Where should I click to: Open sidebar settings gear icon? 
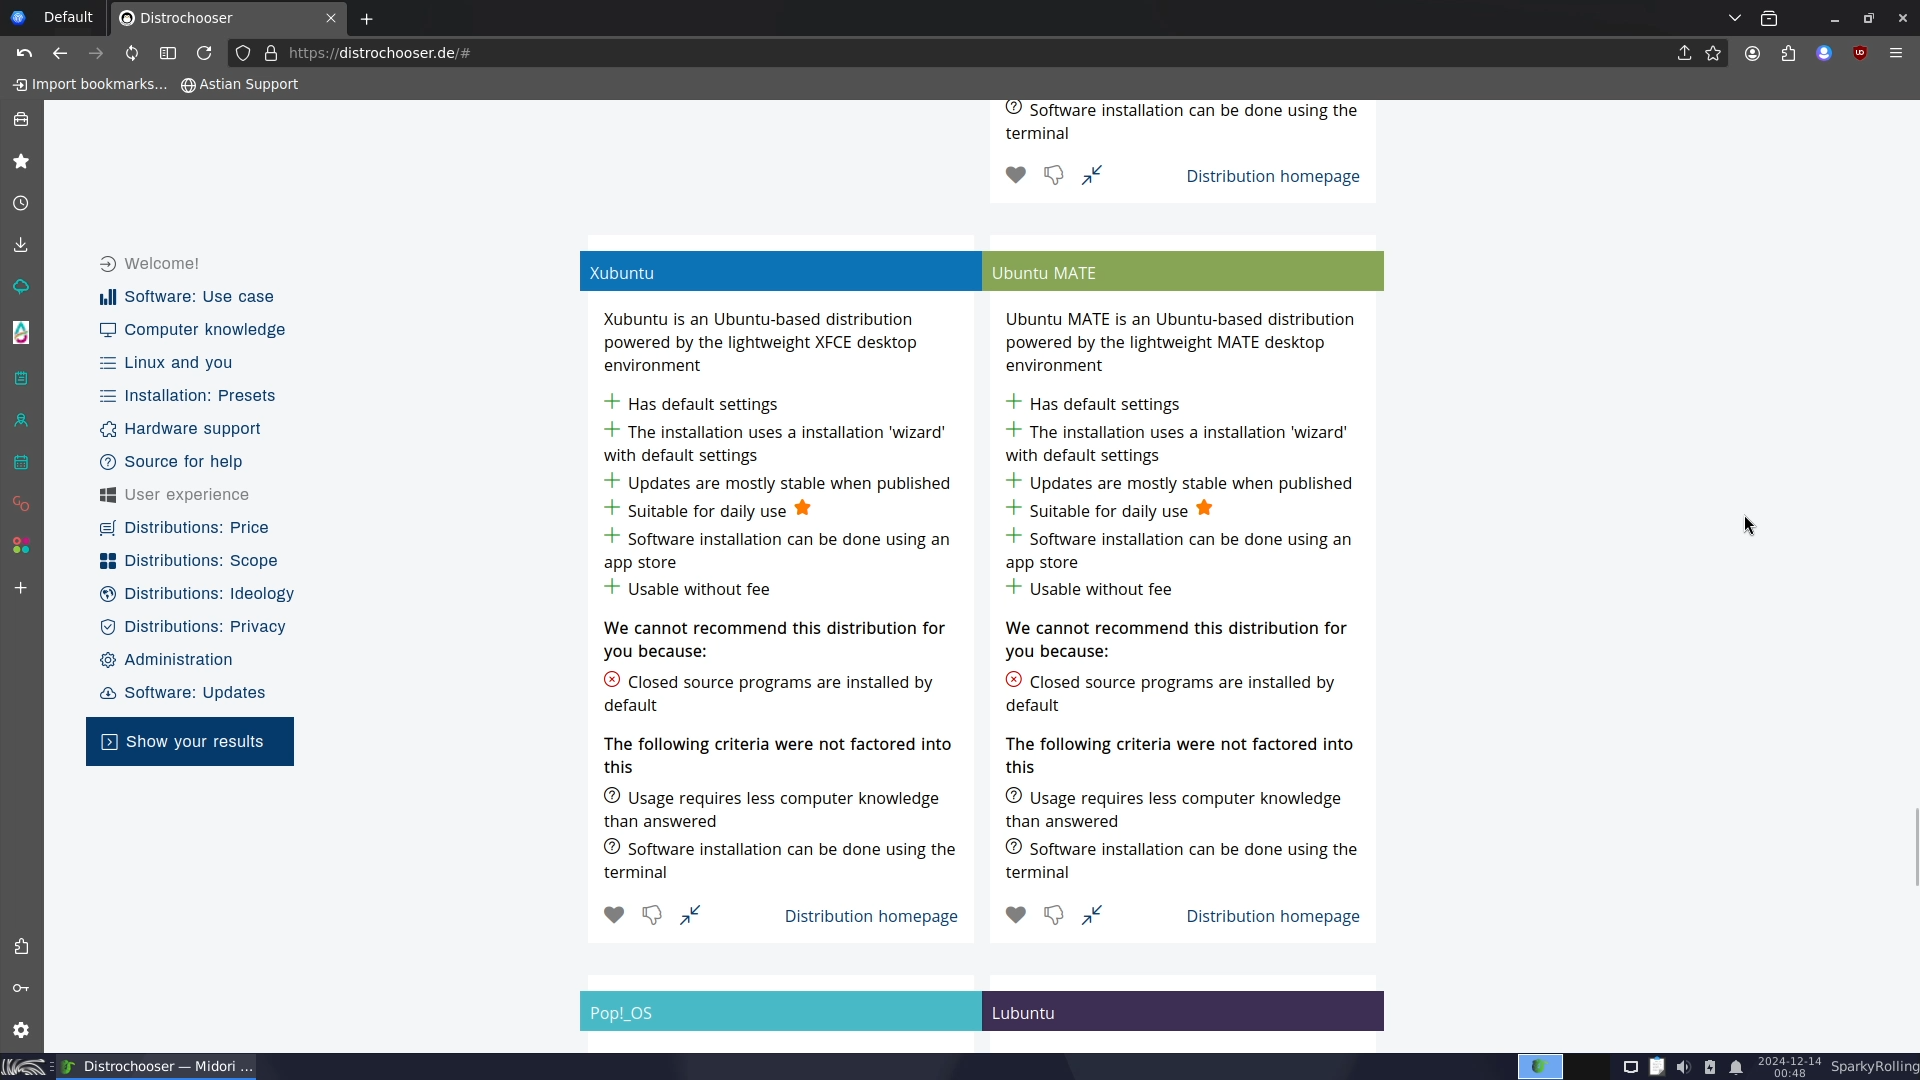click(21, 1030)
